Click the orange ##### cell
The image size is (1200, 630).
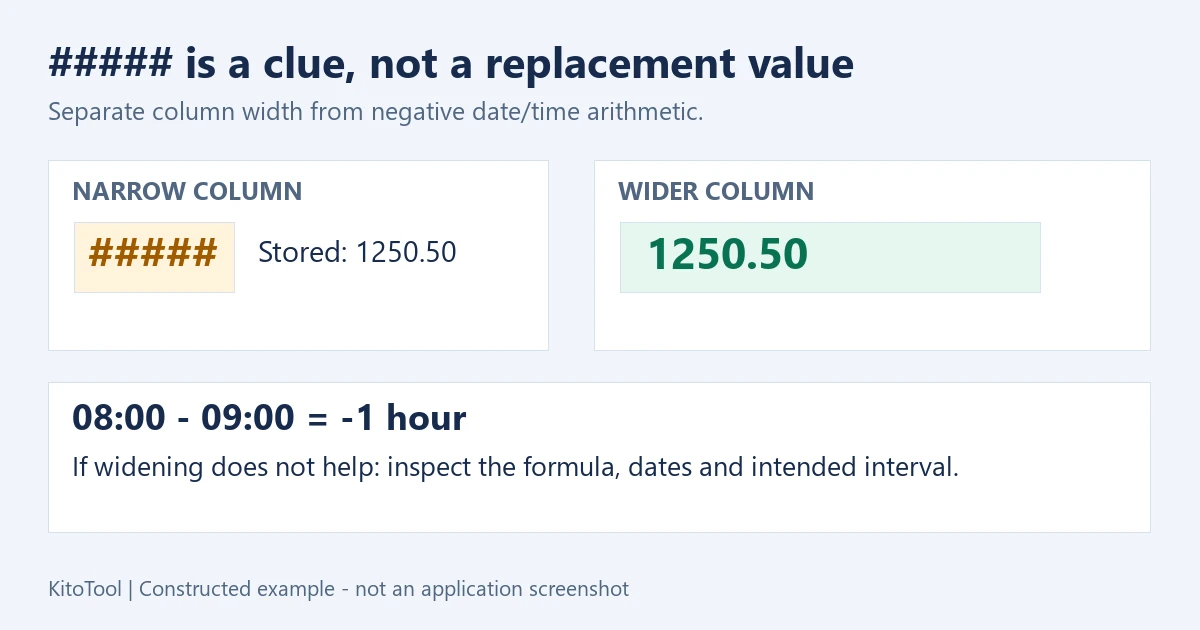click(154, 257)
